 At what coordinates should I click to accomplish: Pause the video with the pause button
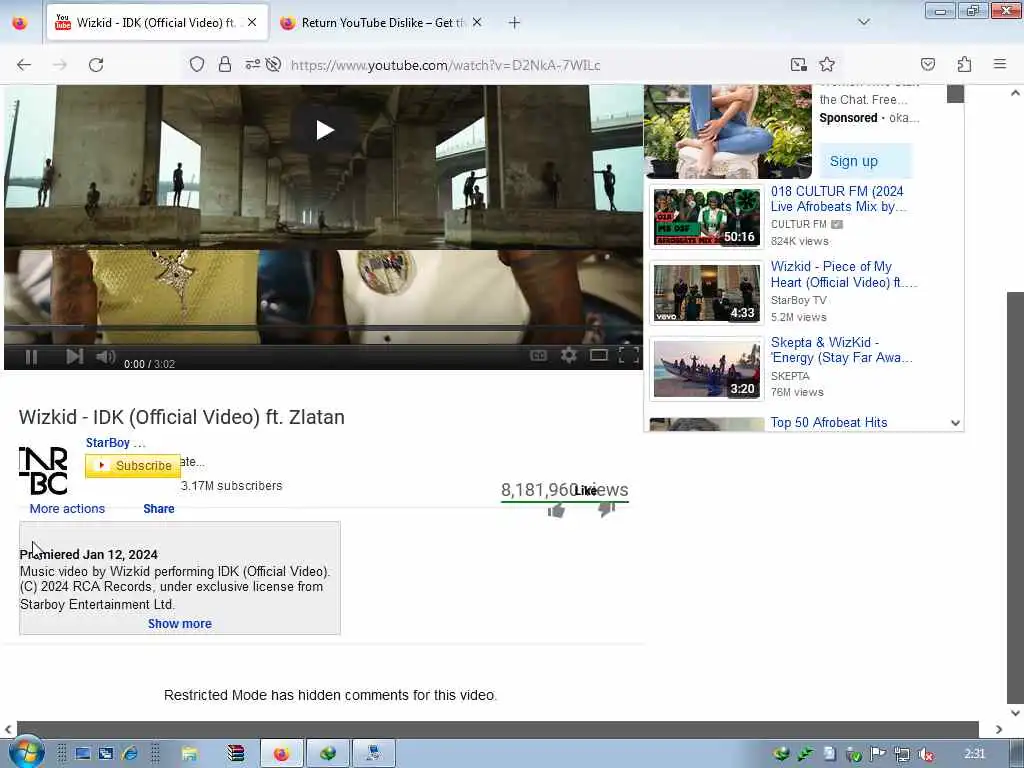31,357
